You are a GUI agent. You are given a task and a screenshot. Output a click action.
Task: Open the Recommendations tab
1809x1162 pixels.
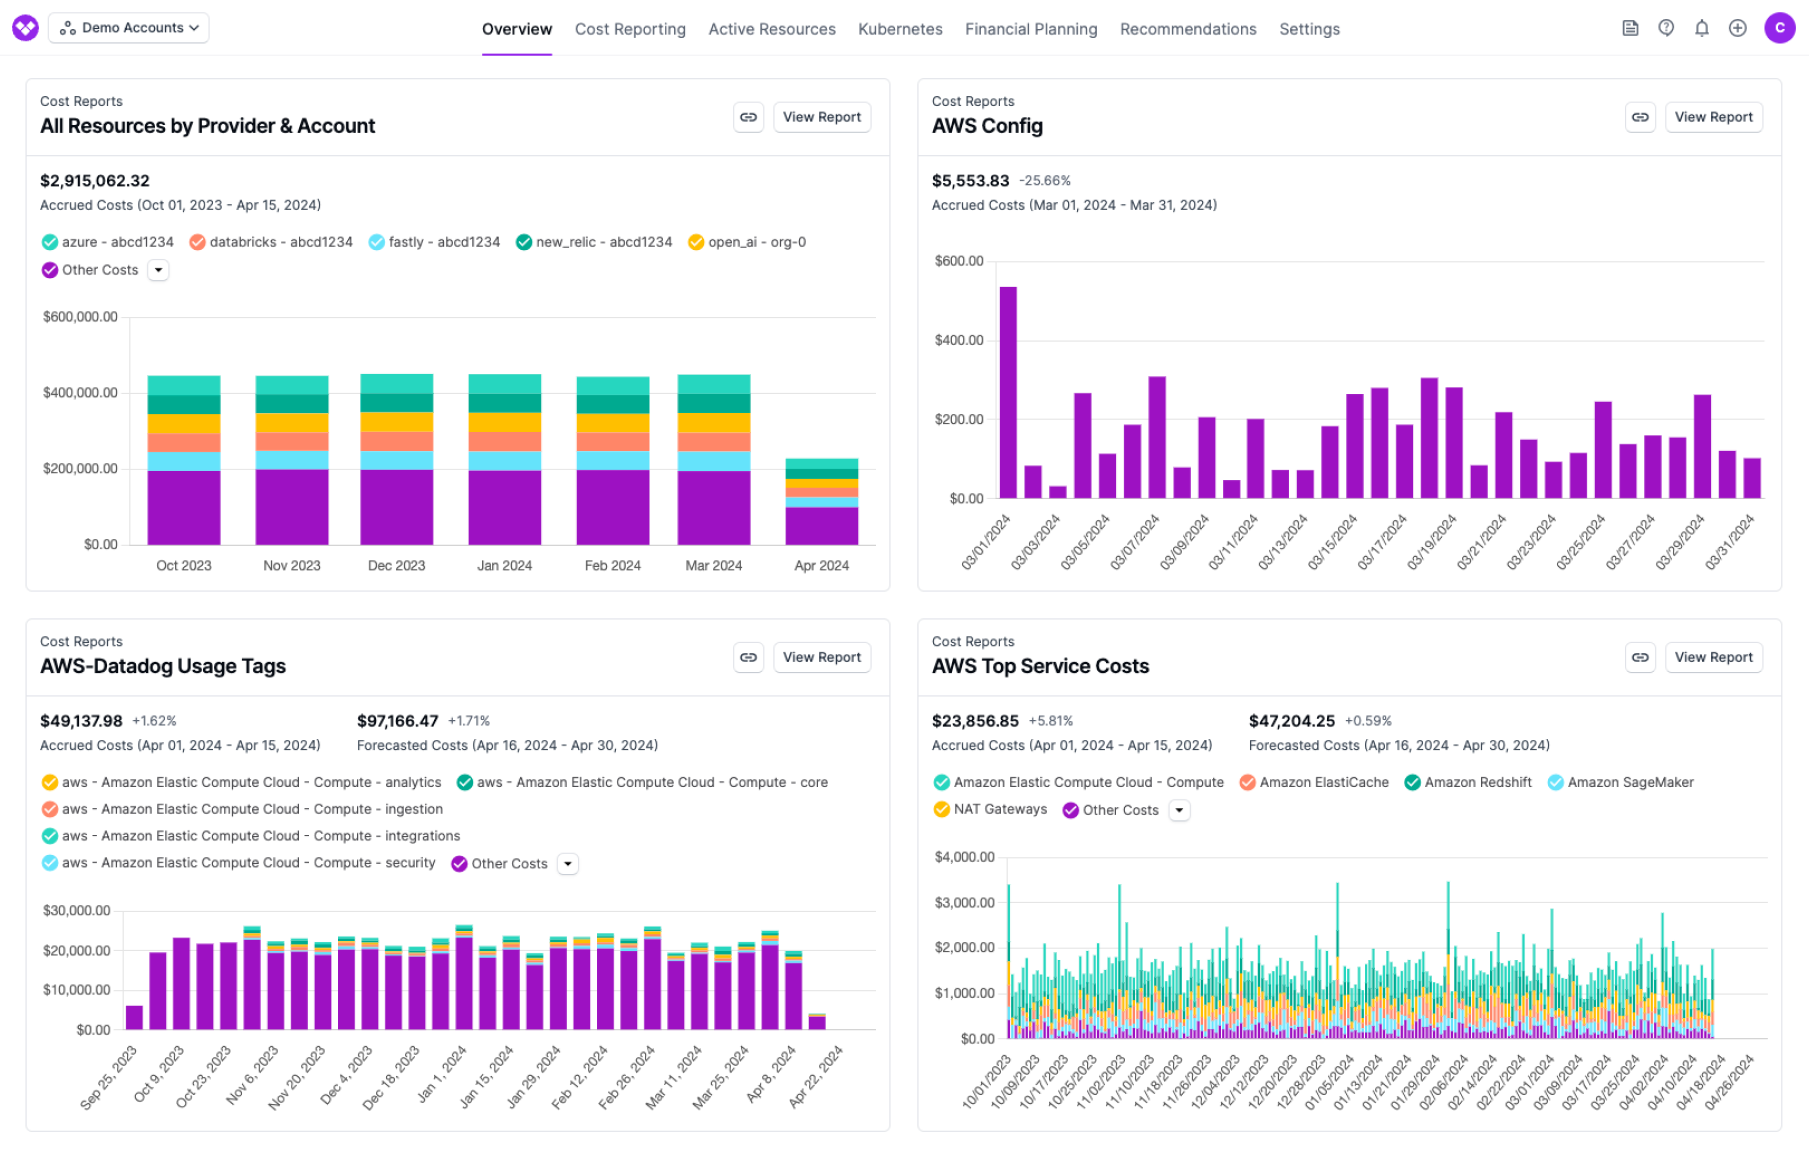1188,29
